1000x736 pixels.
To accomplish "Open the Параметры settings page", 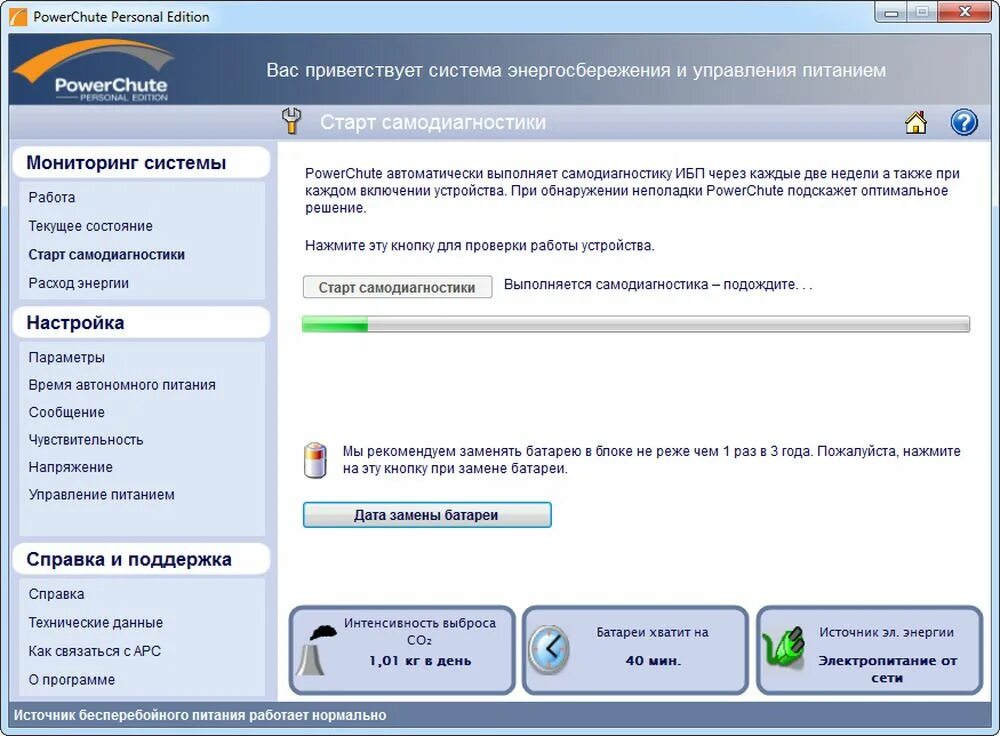I will point(66,358).
